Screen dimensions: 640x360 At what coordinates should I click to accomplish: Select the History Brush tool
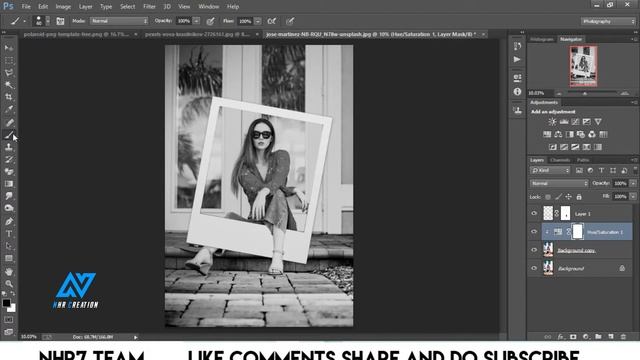pyautogui.click(x=9, y=159)
